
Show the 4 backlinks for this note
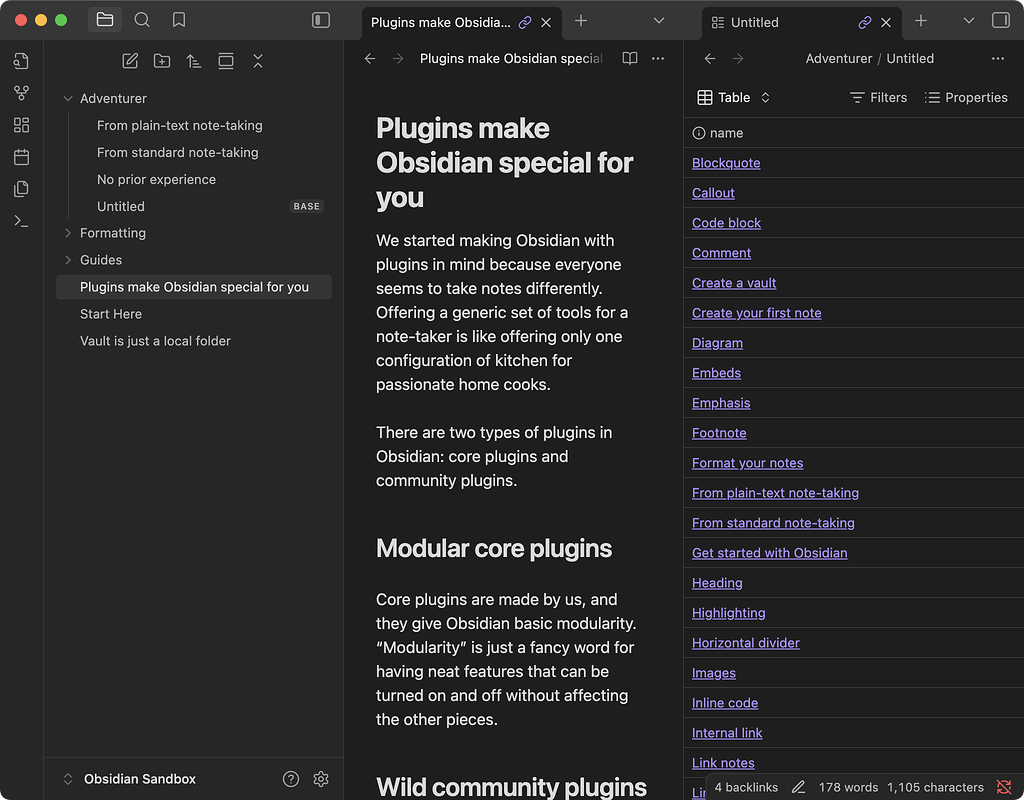[746, 787]
